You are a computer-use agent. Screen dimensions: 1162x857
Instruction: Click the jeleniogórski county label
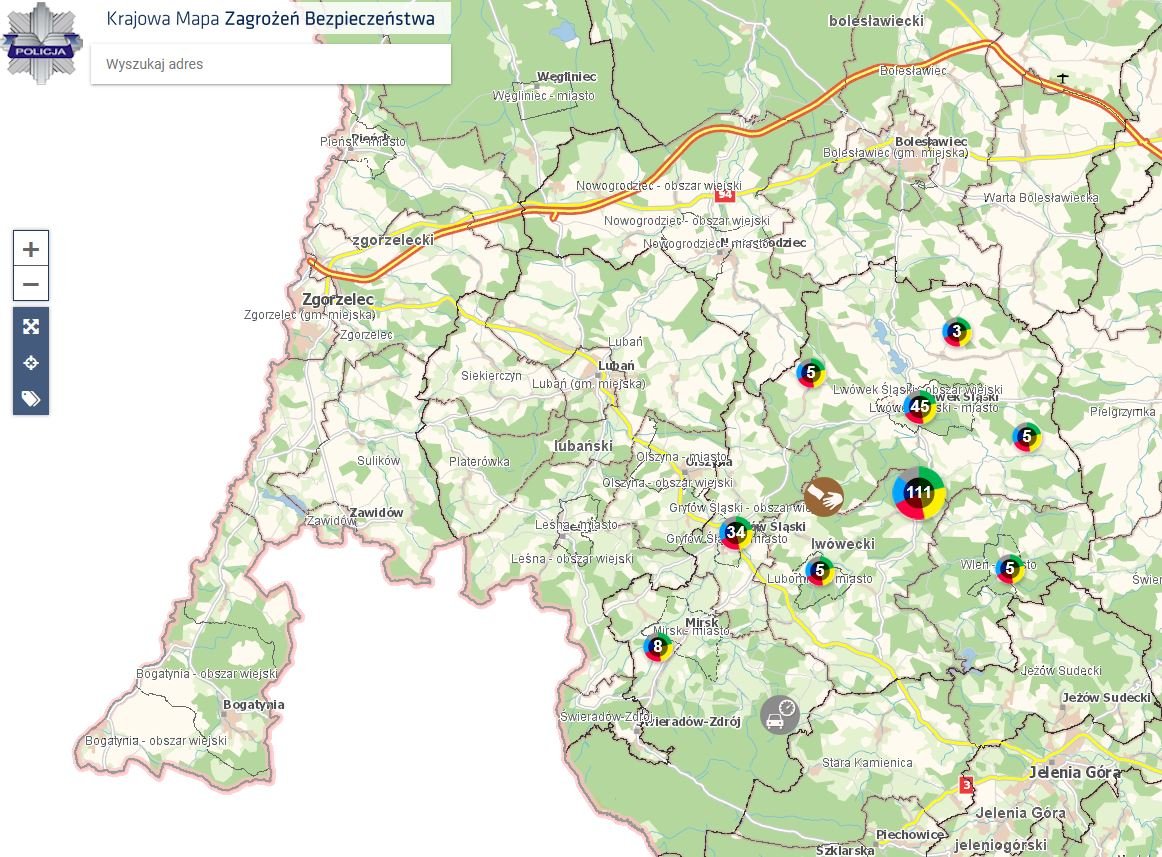pos(1000,845)
